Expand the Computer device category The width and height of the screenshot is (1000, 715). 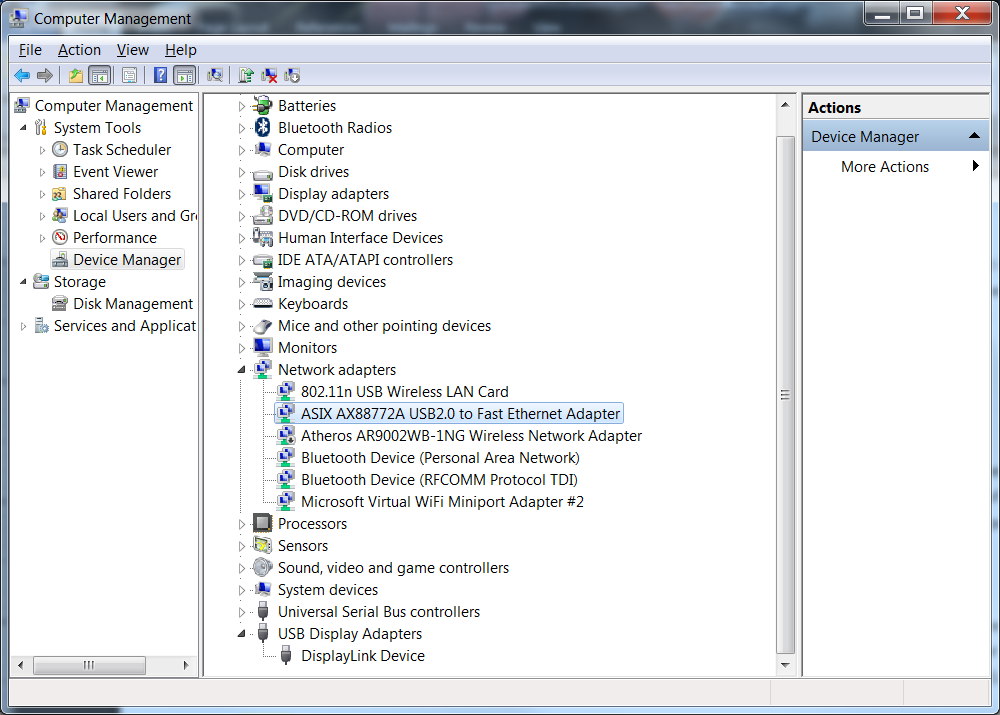click(x=242, y=151)
